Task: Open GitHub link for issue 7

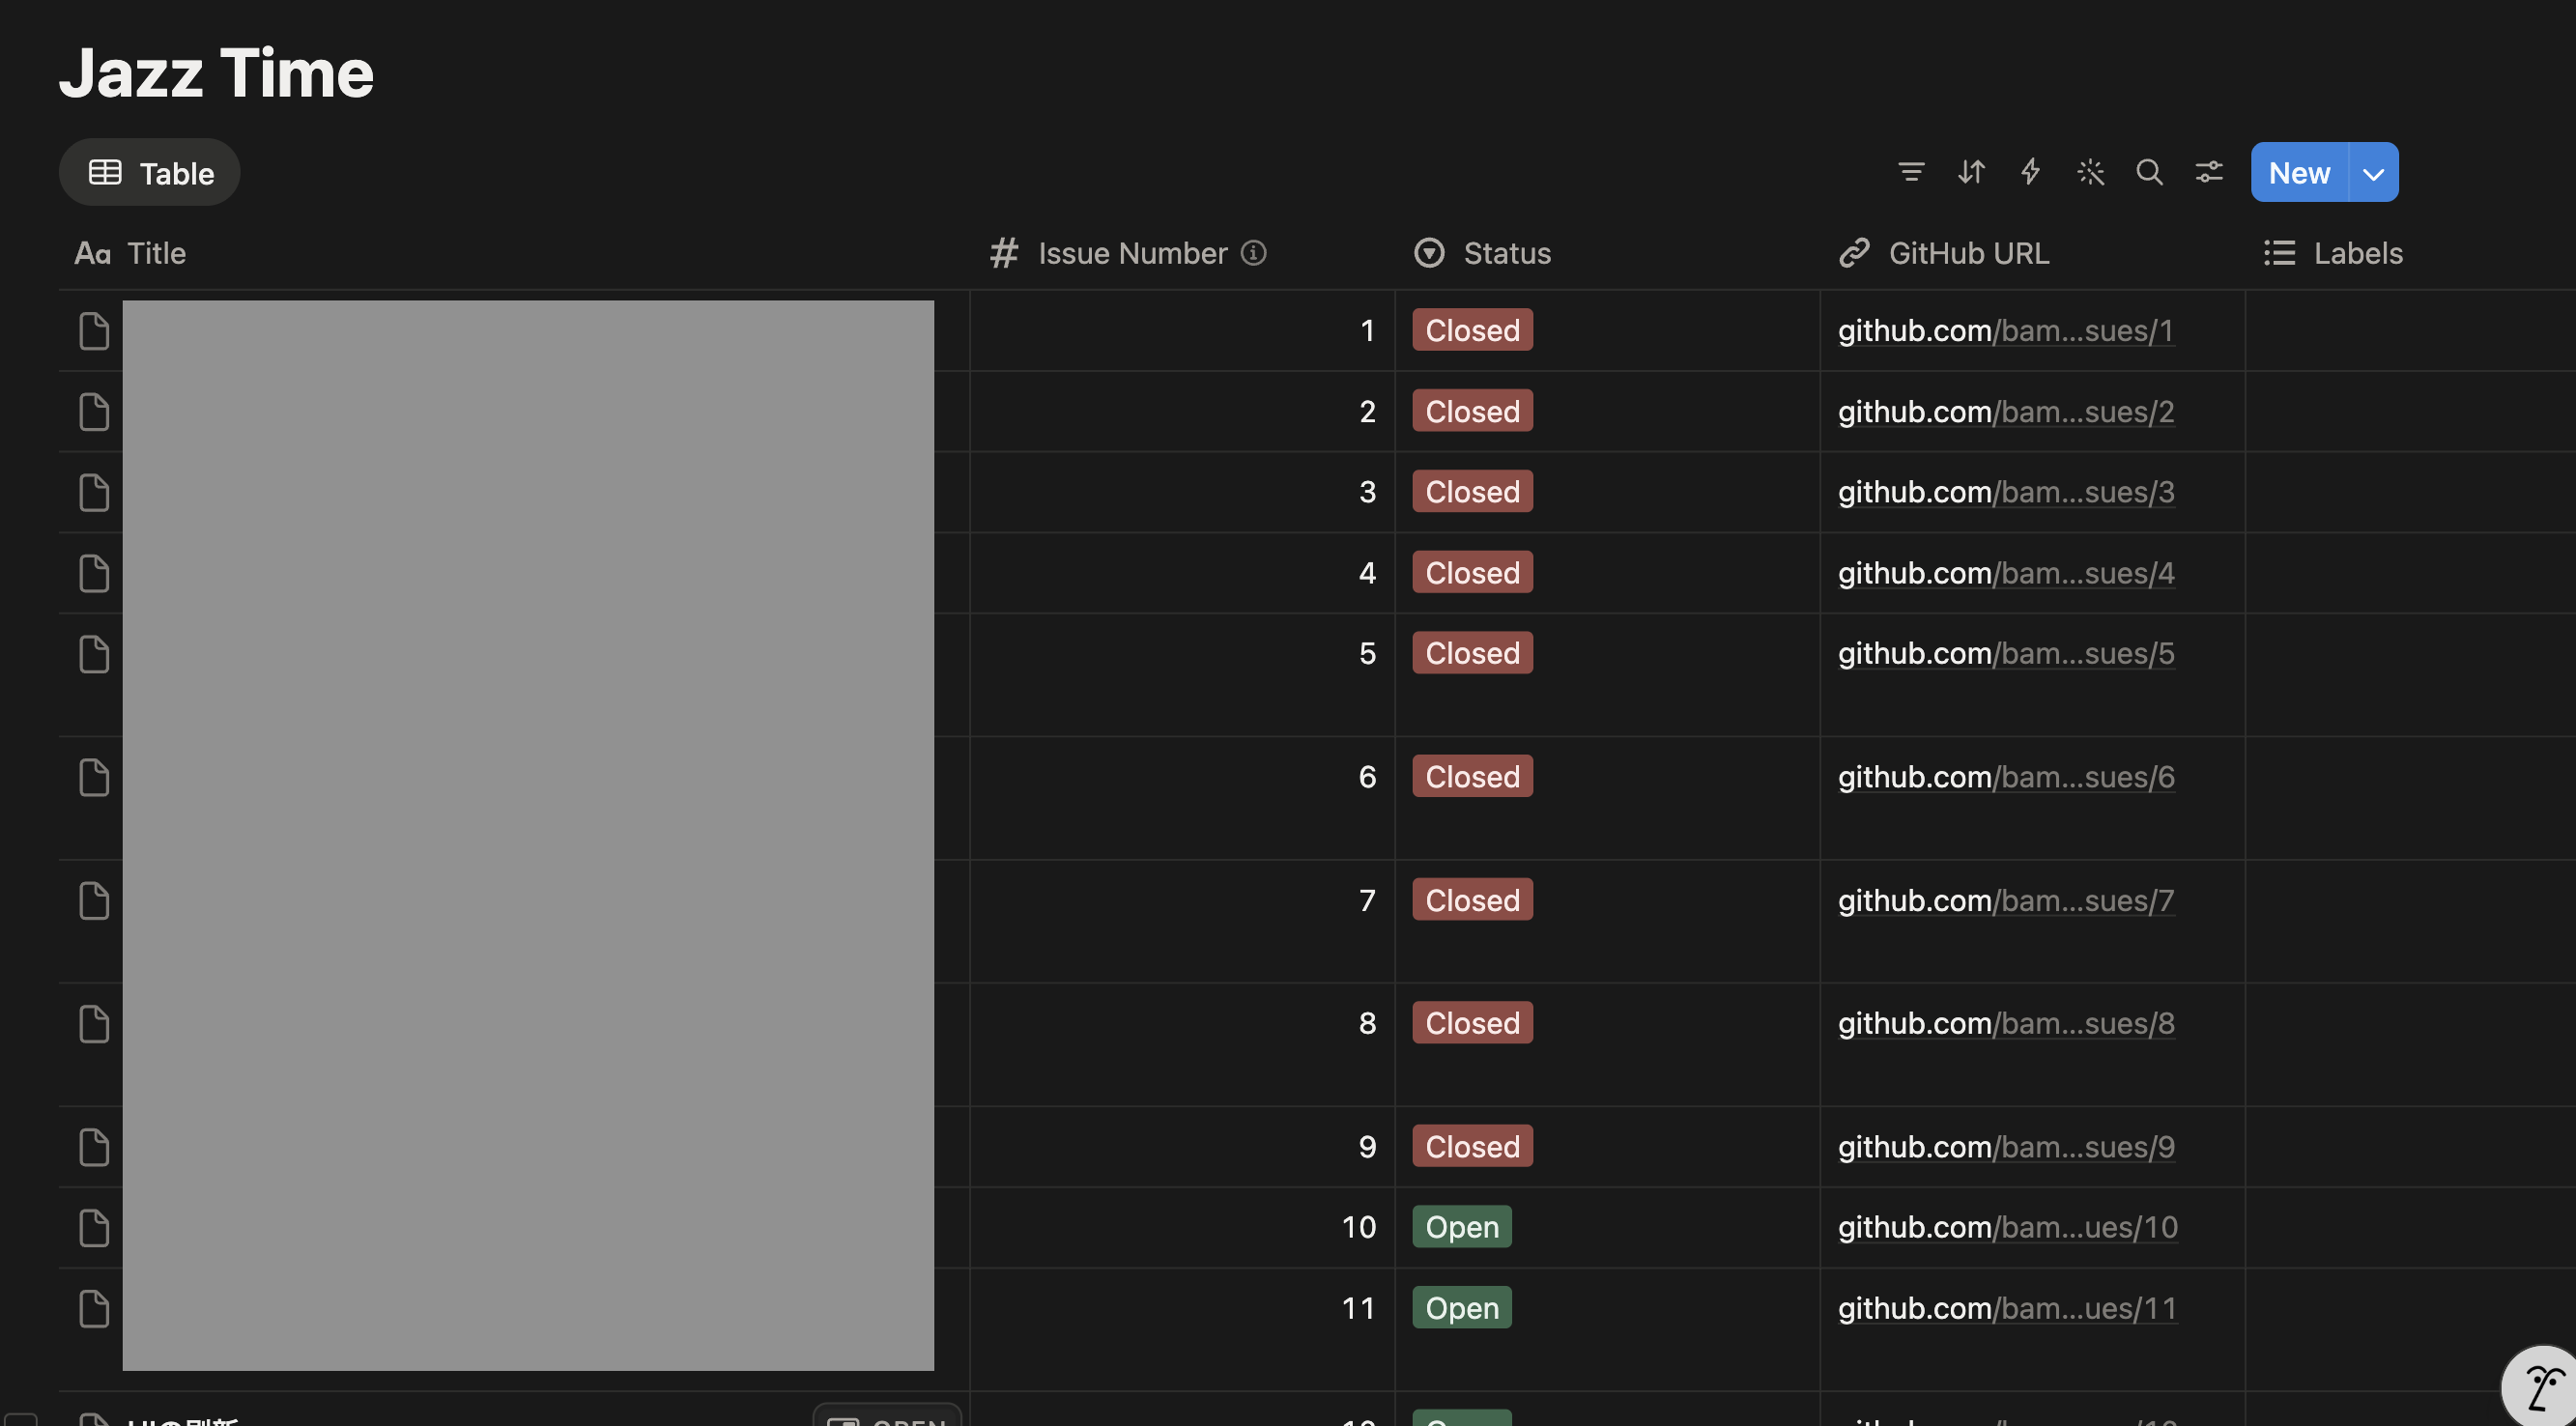Action: (2006, 900)
